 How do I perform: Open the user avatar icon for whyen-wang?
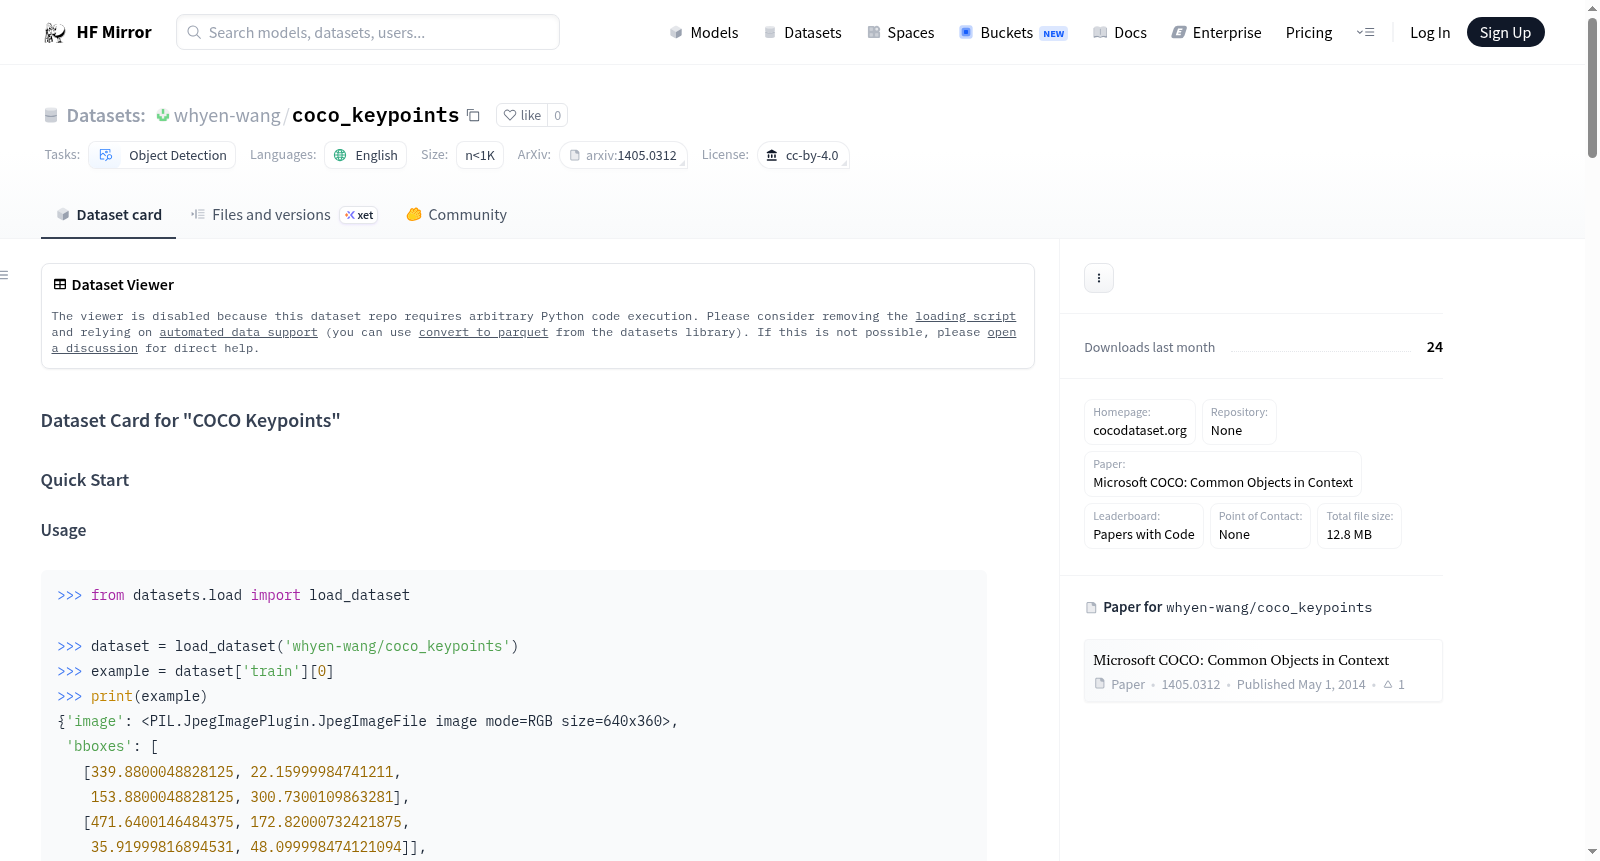click(x=163, y=116)
